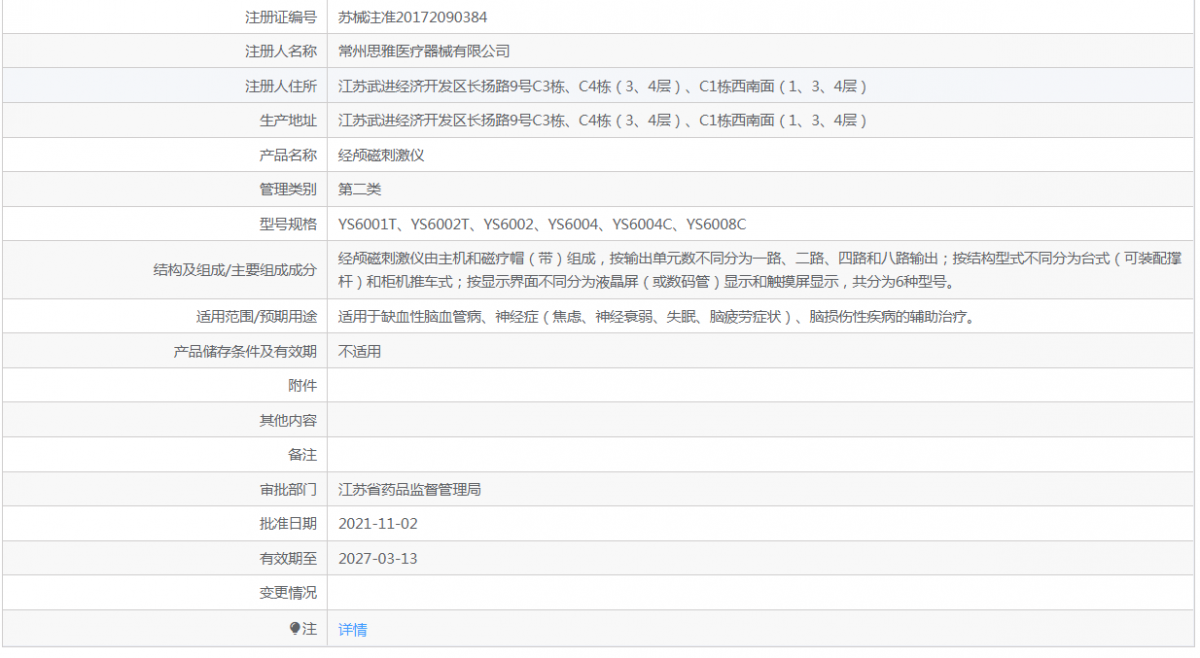
Task: Click the 注册证编号 label
Action: pyautogui.click(x=281, y=17)
